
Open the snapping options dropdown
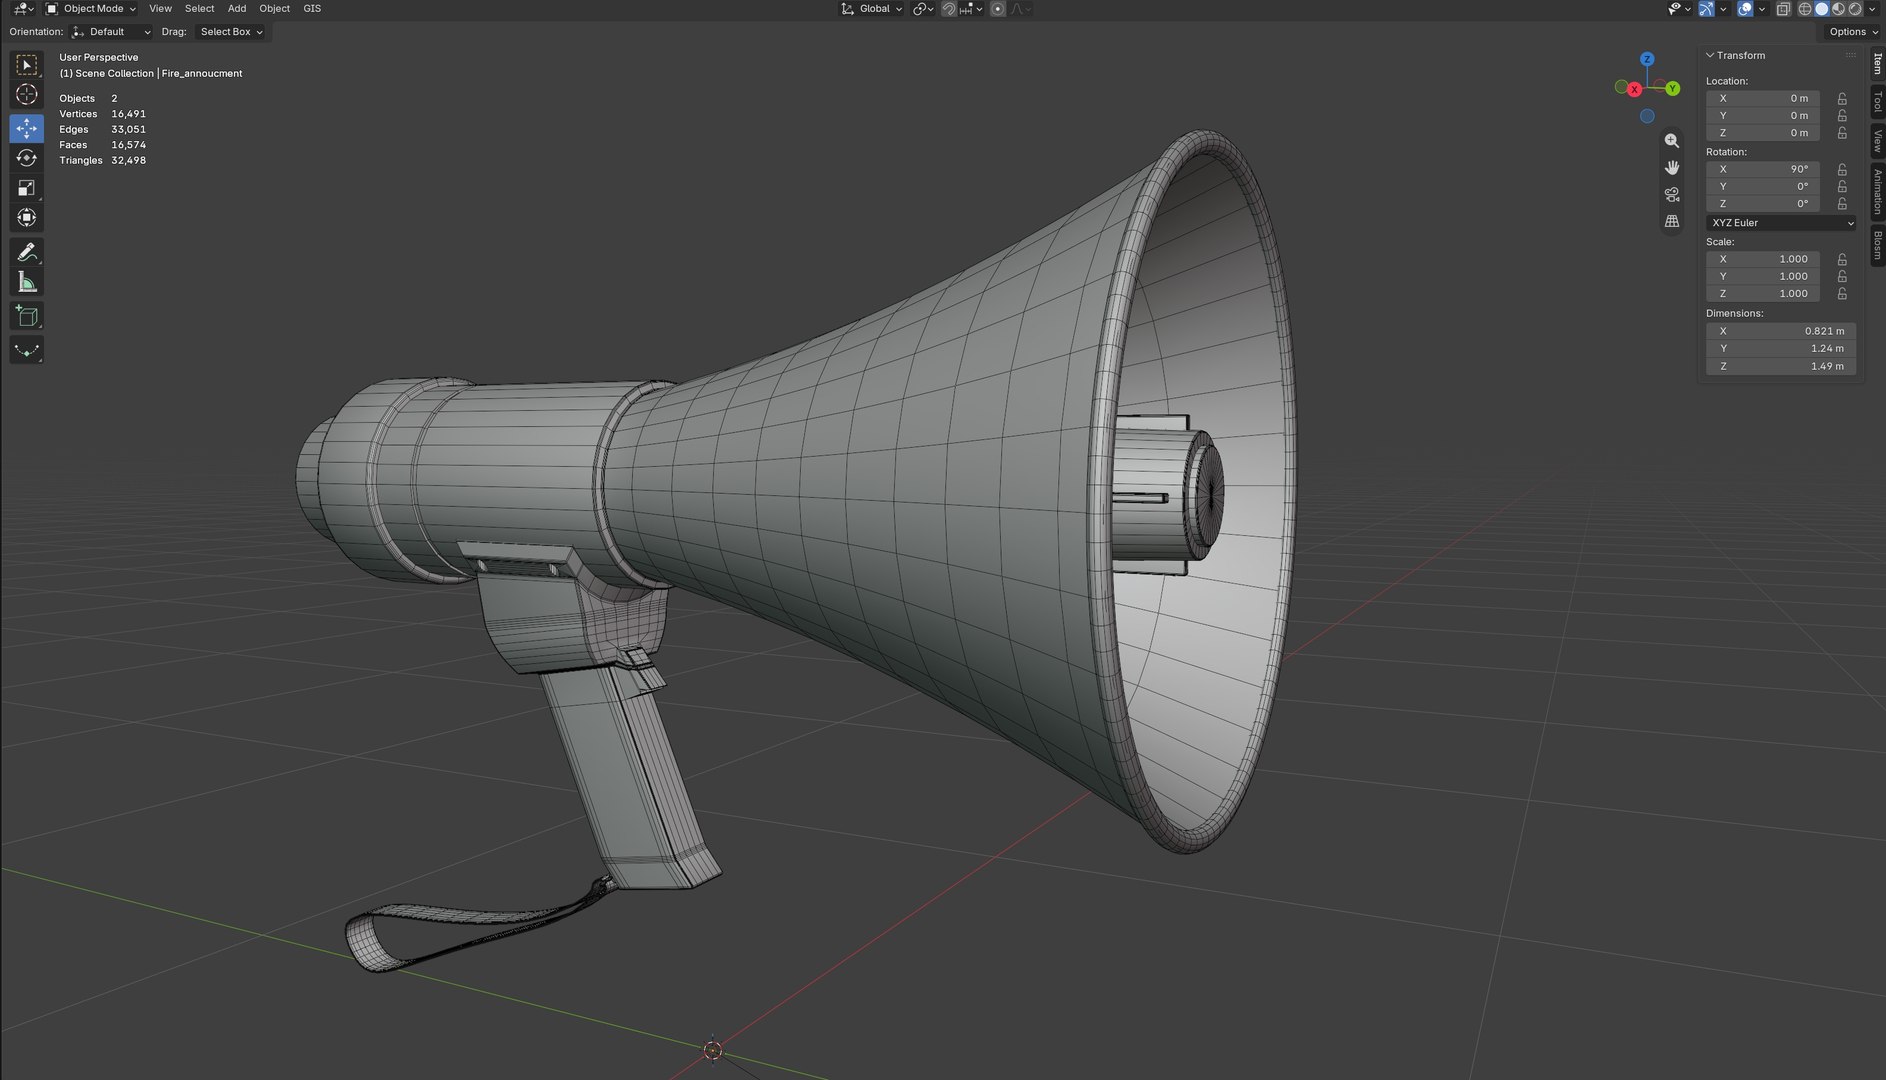coord(971,9)
